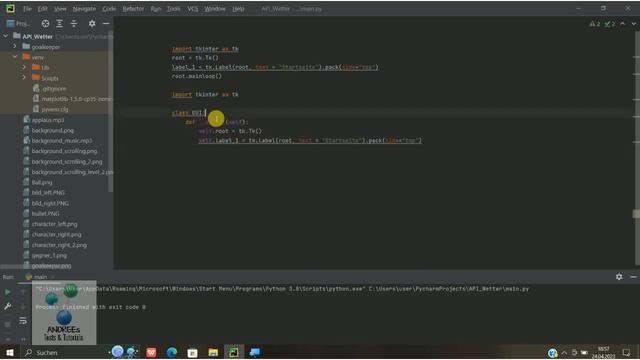Screen dimensions: 640x360
Task: Collapse the API_Wetter project root
Action: (x=5, y=36)
